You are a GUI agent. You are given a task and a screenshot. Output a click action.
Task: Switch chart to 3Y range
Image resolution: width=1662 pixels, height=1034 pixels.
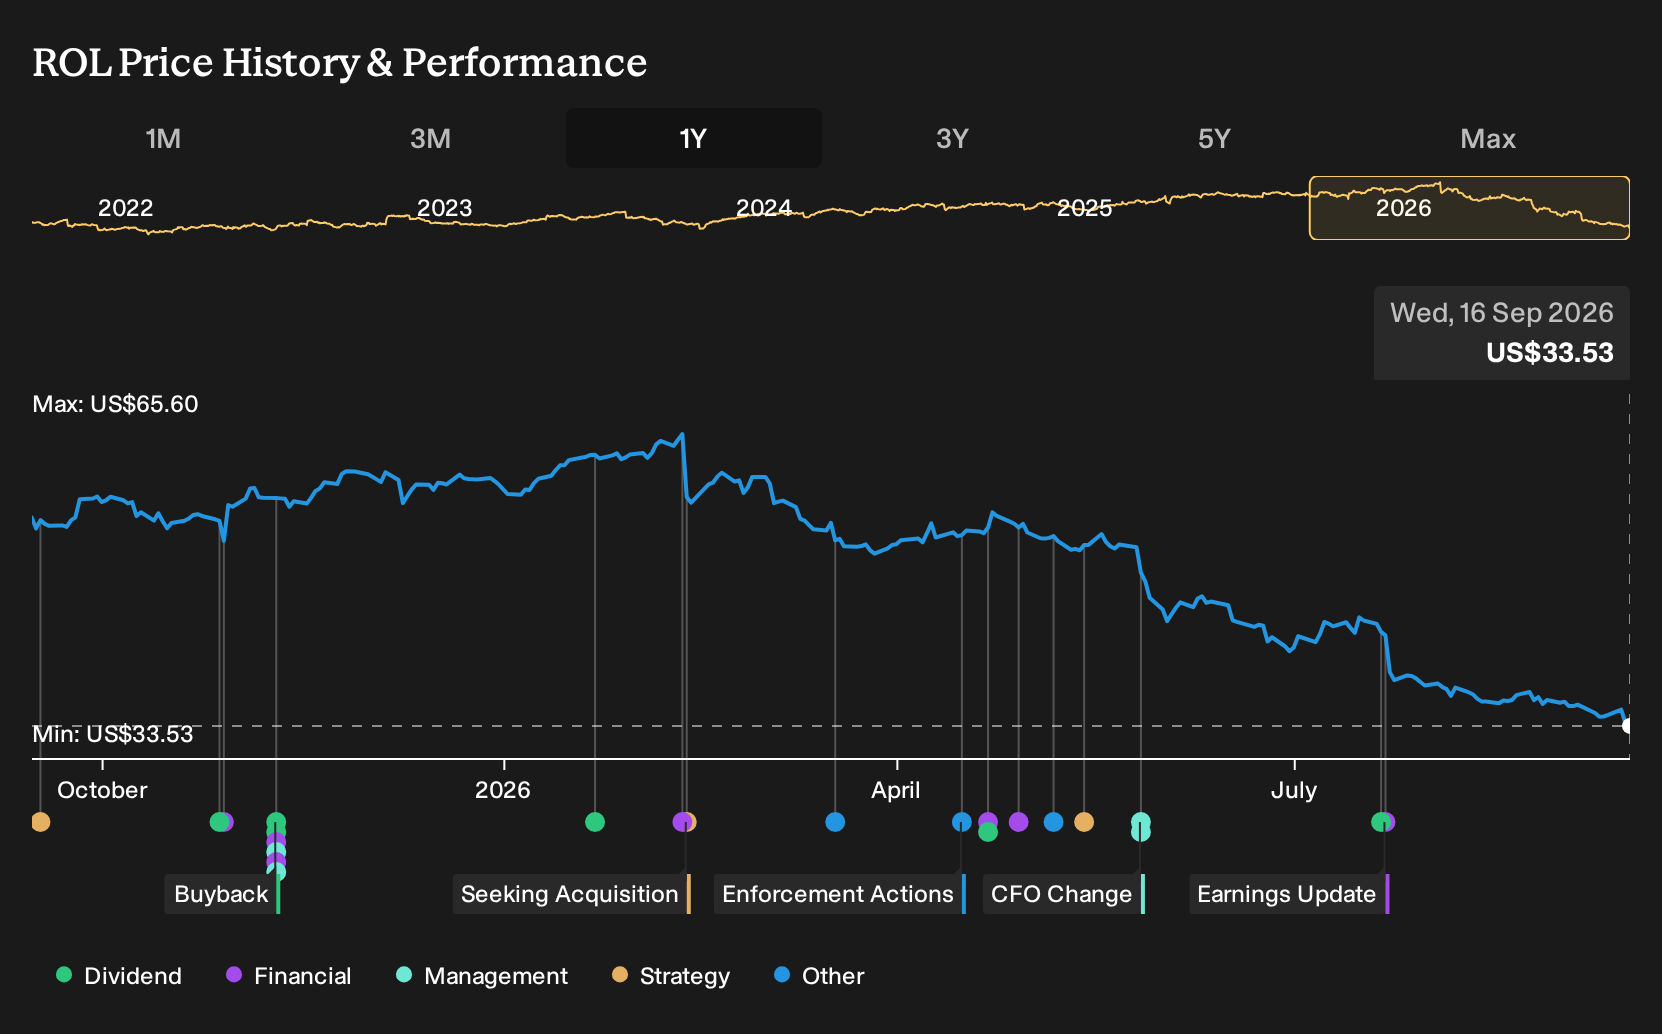point(952,139)
